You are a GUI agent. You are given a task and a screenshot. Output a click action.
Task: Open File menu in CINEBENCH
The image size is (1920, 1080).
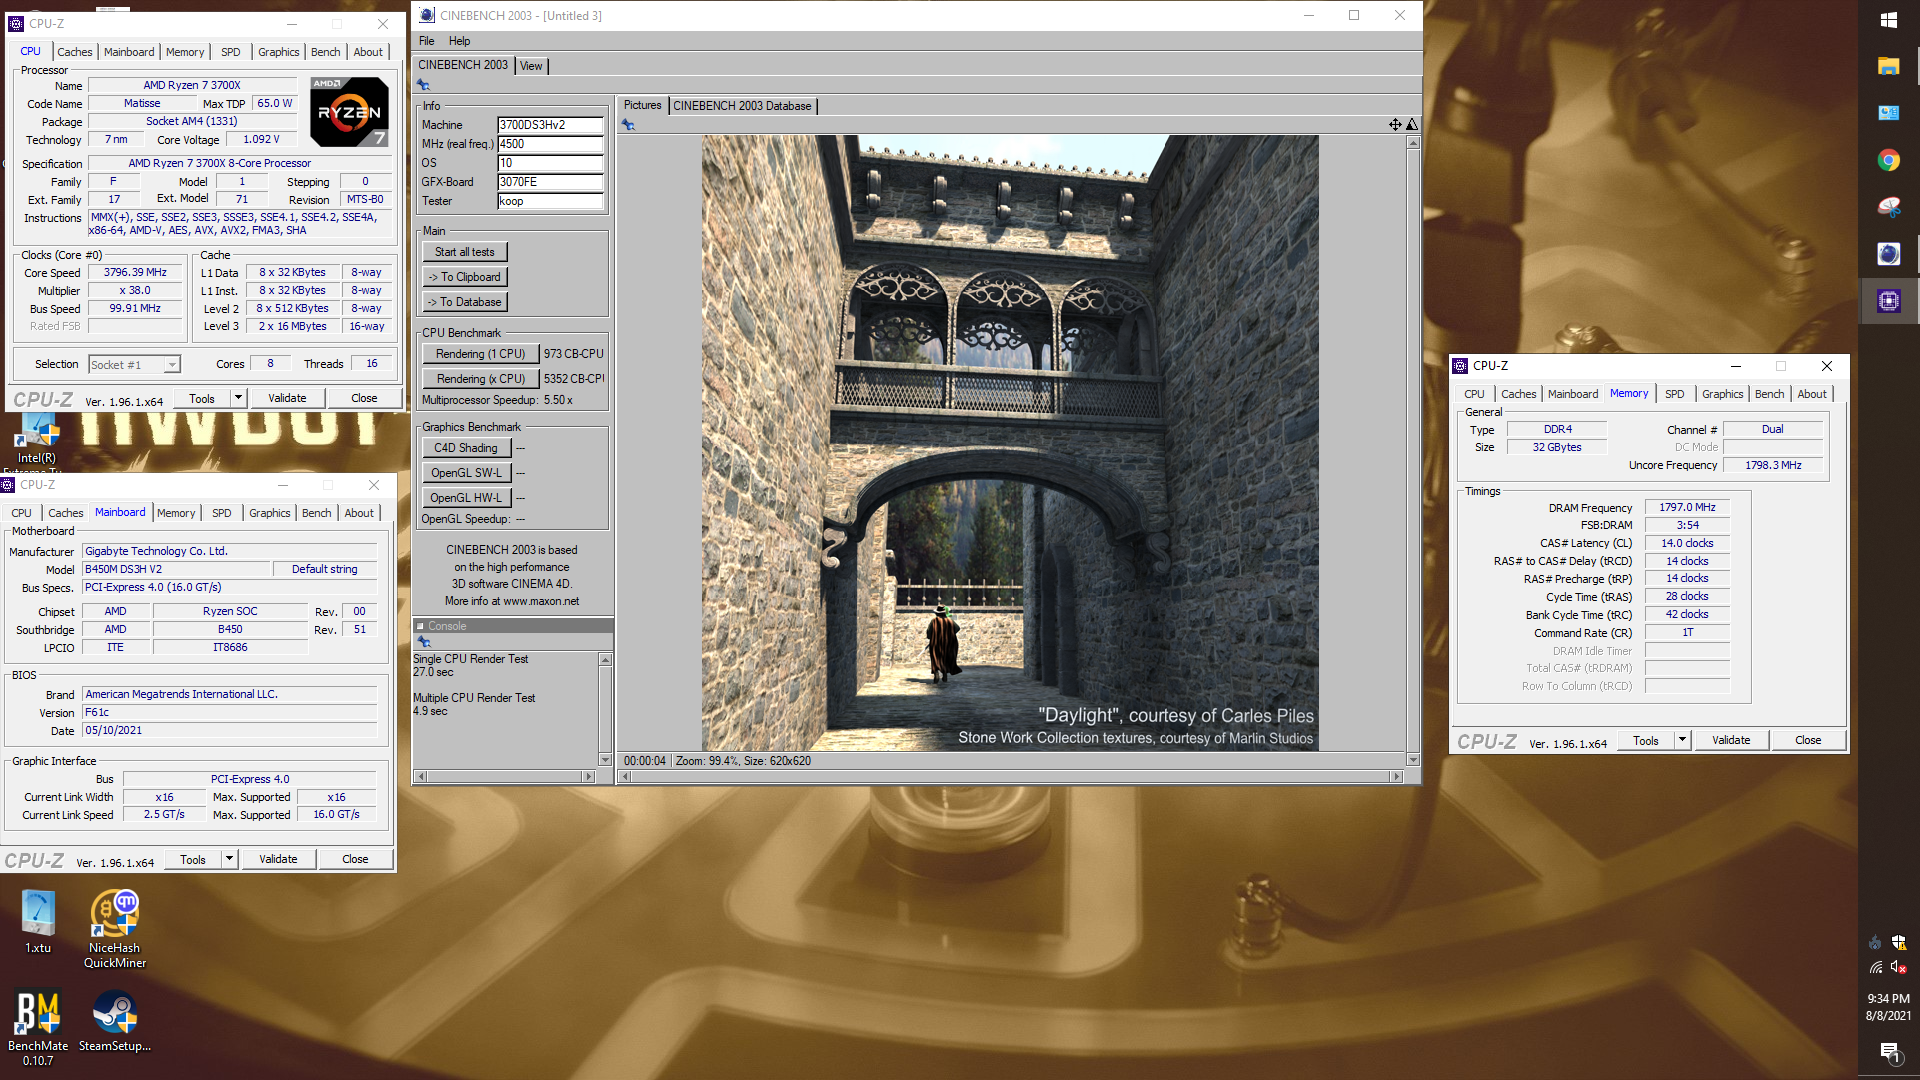pos(427,41)
